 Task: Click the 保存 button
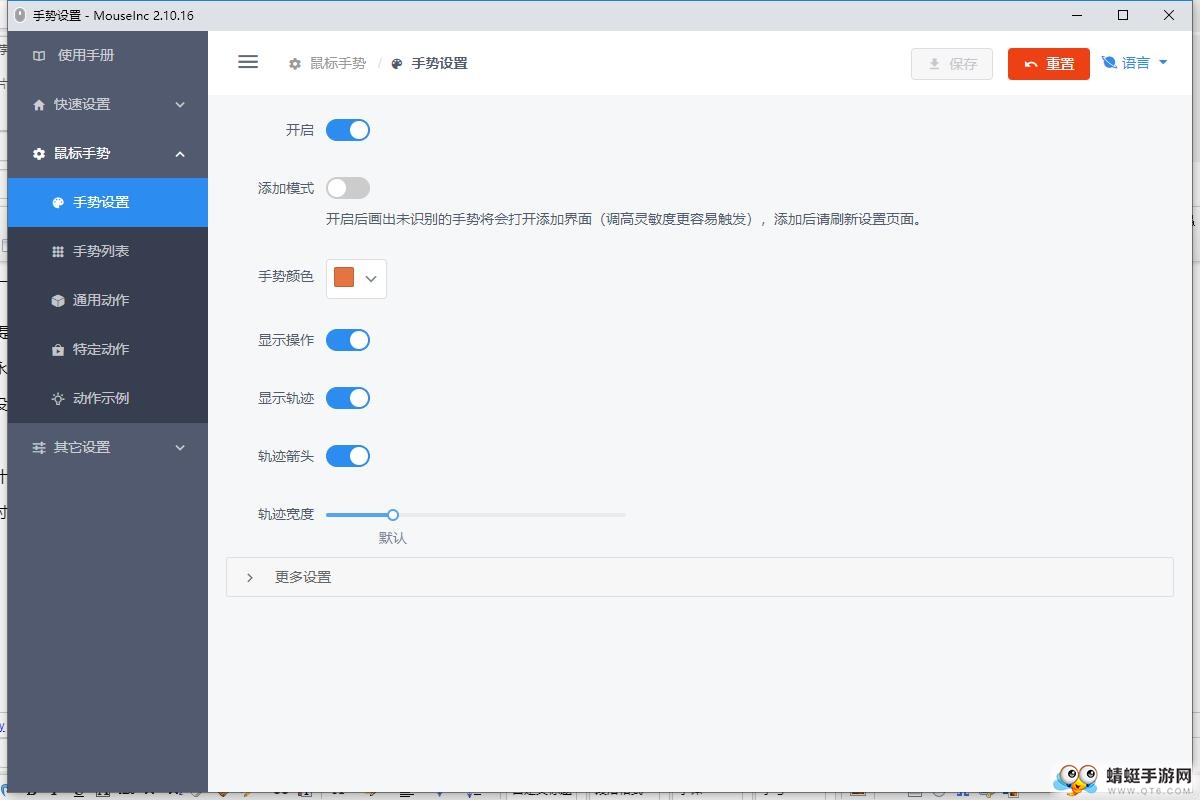(952, 64)
